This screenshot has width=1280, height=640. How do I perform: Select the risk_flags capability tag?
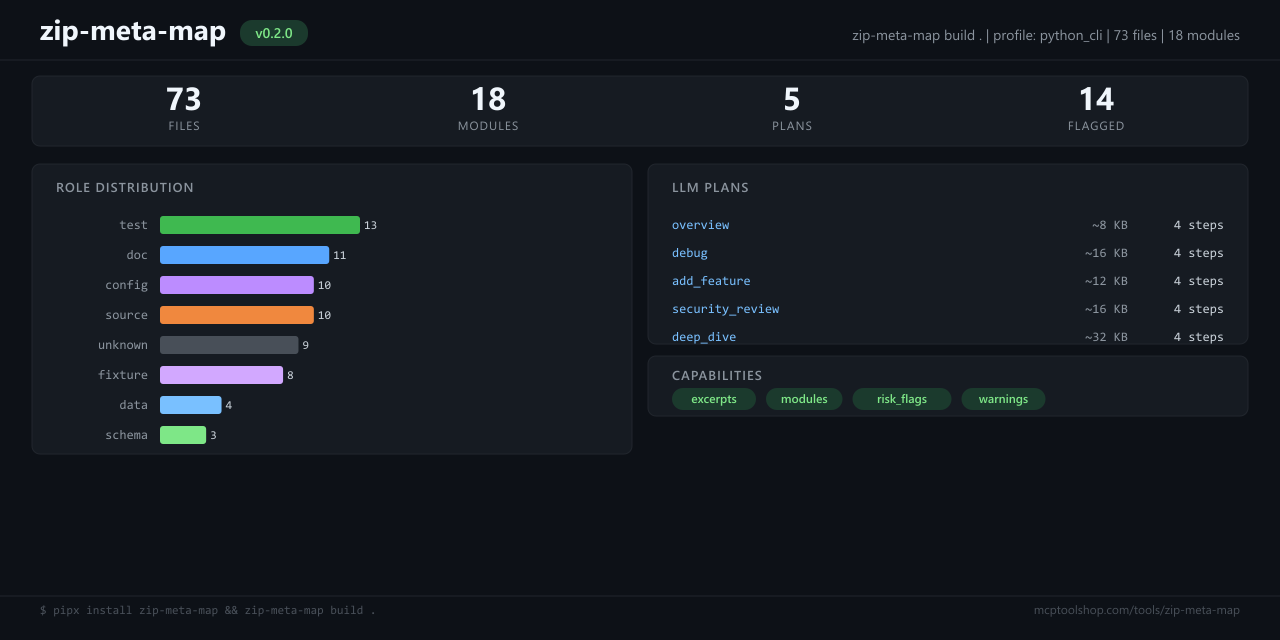(x=901, y=399)
